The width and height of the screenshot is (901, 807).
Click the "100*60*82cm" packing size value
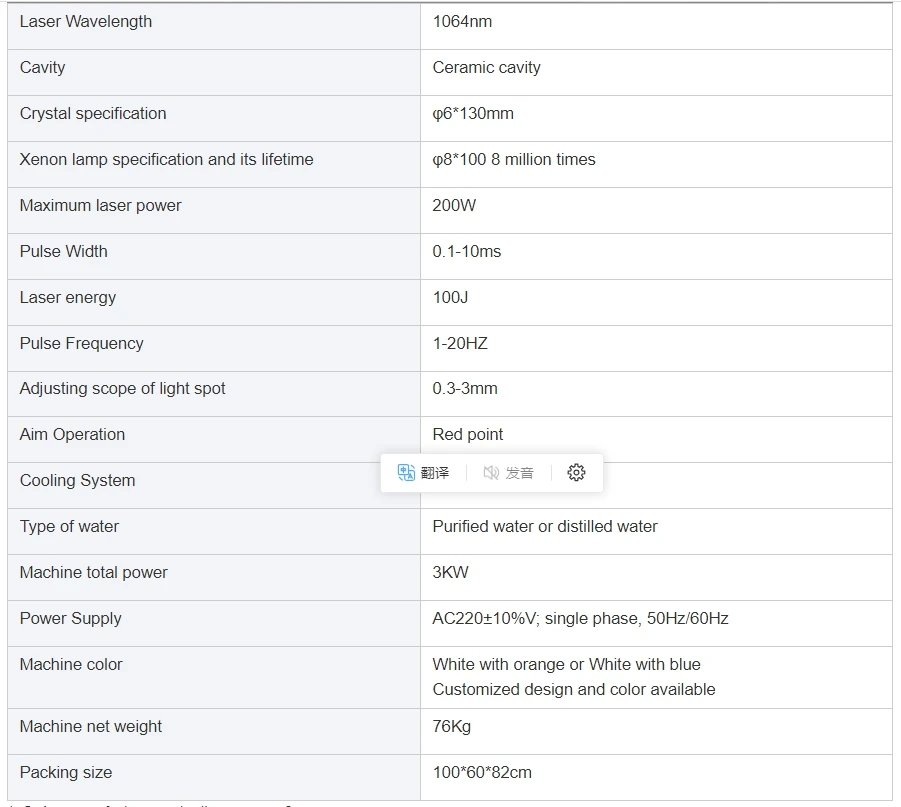point(482,773)
